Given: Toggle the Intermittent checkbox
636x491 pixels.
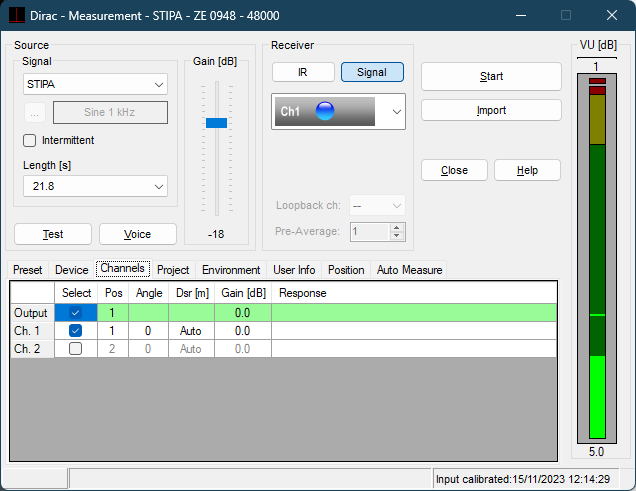Looking at the screenshot, I should (x=29, y=140).
